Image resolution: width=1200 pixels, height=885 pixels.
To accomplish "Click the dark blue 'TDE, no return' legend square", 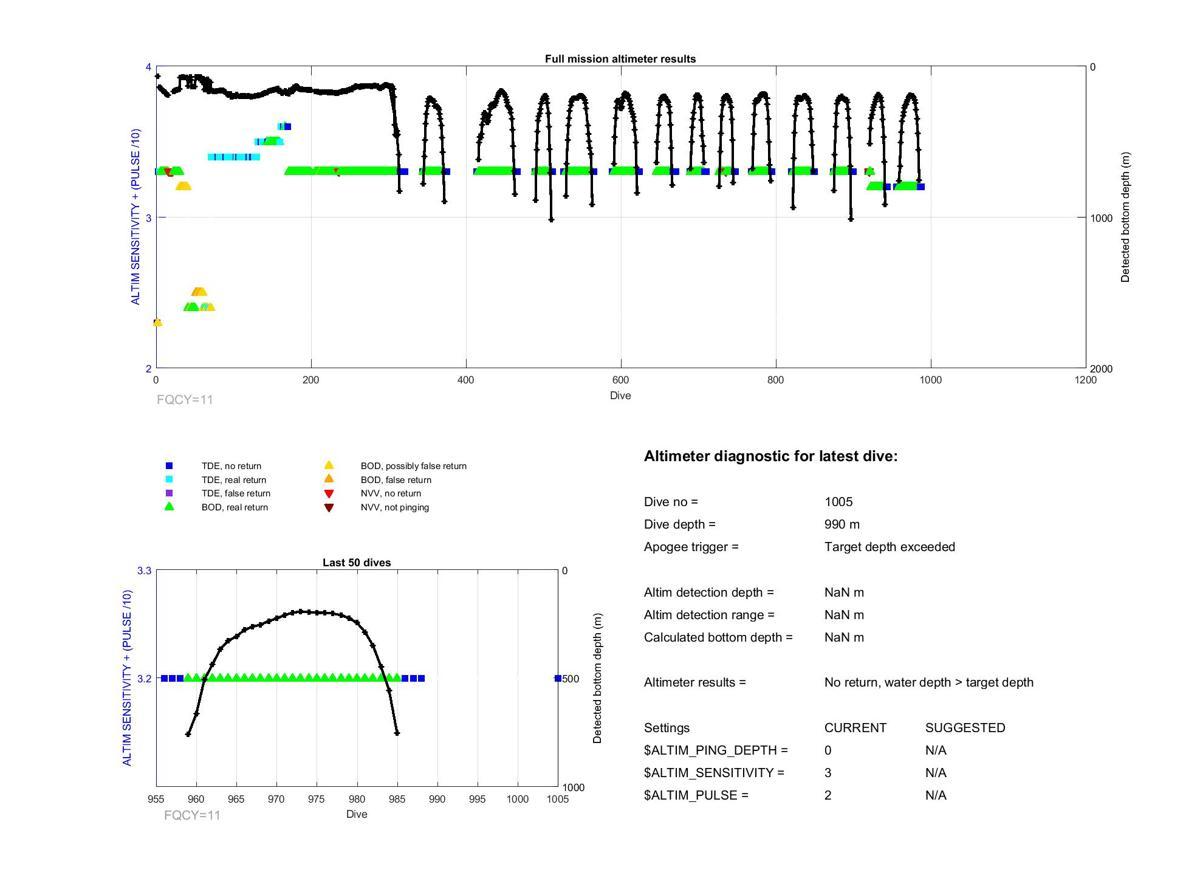I will 169,466.
